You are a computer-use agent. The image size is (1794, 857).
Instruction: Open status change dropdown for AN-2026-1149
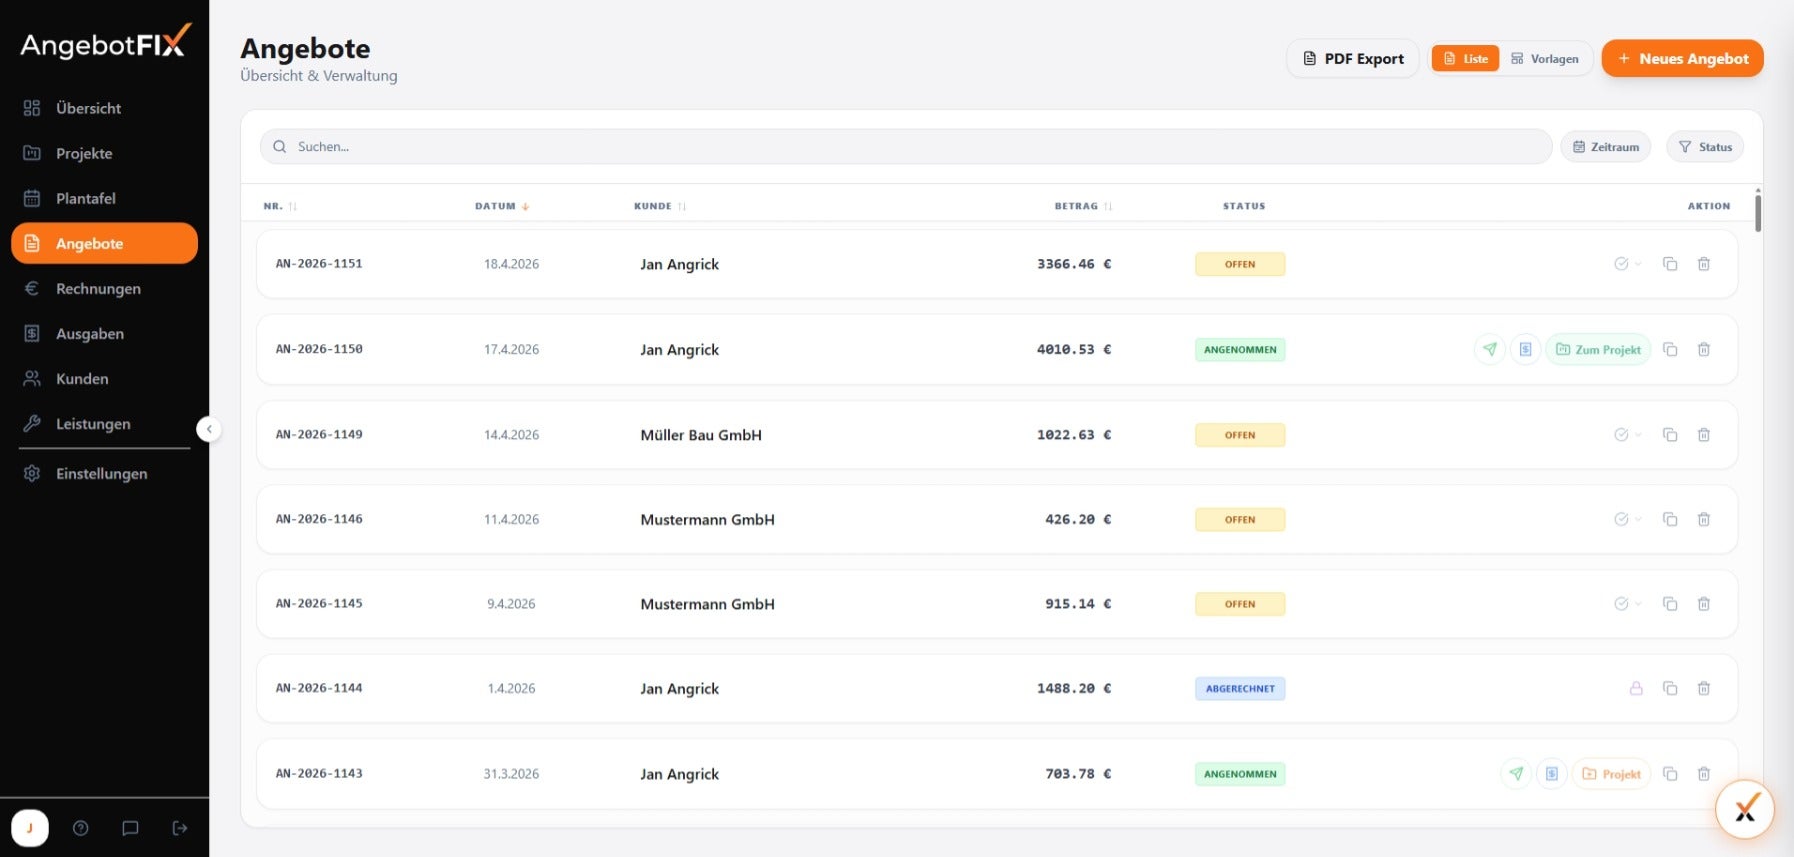coord(1627,435)
